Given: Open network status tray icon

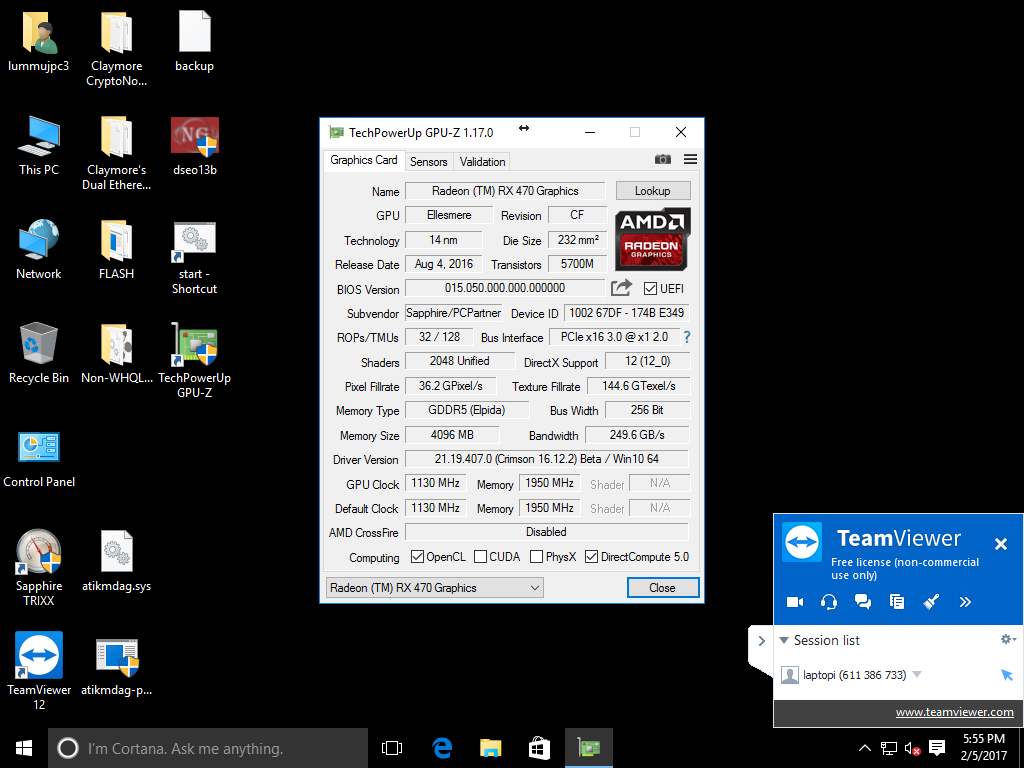Looking at the screenshot, I should point(888,748).
